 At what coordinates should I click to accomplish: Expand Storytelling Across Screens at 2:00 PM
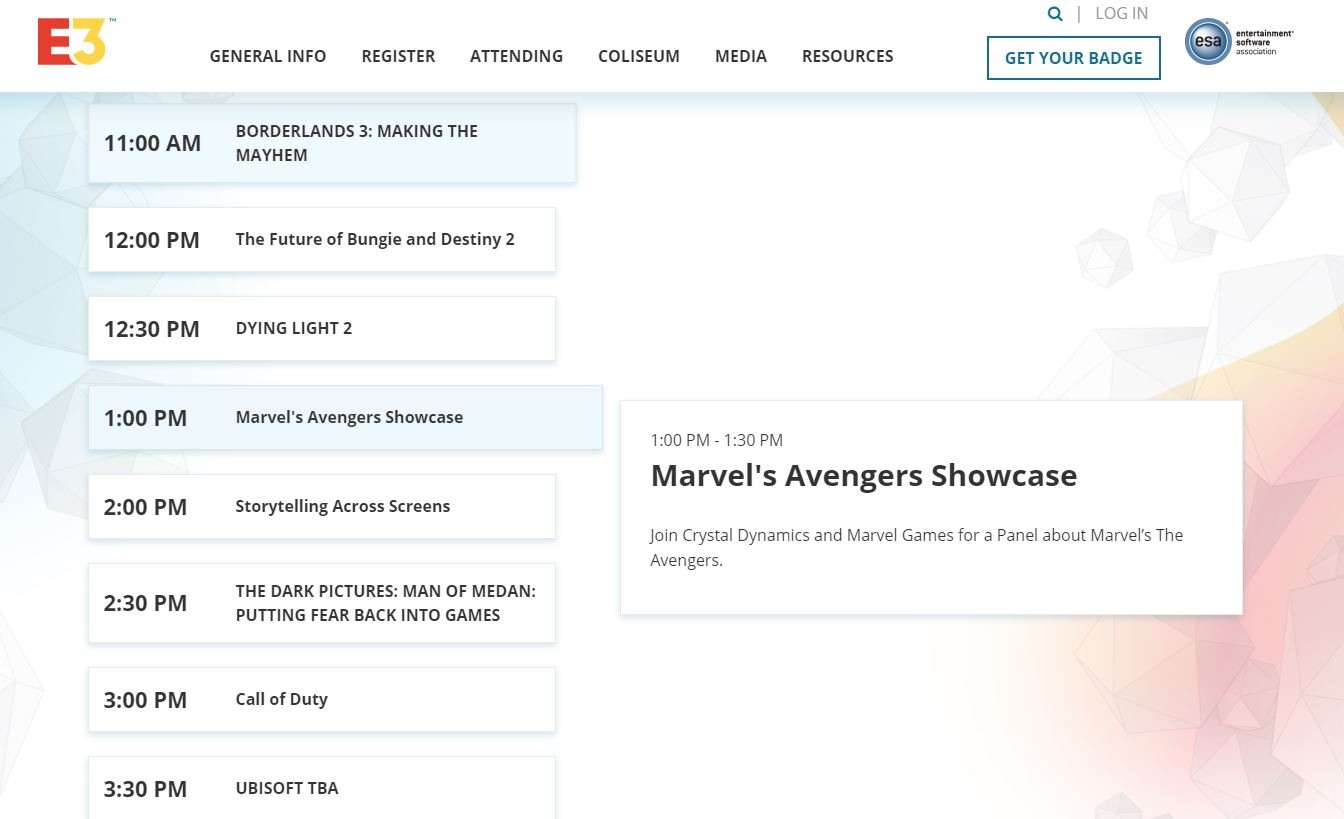[321, 507]
